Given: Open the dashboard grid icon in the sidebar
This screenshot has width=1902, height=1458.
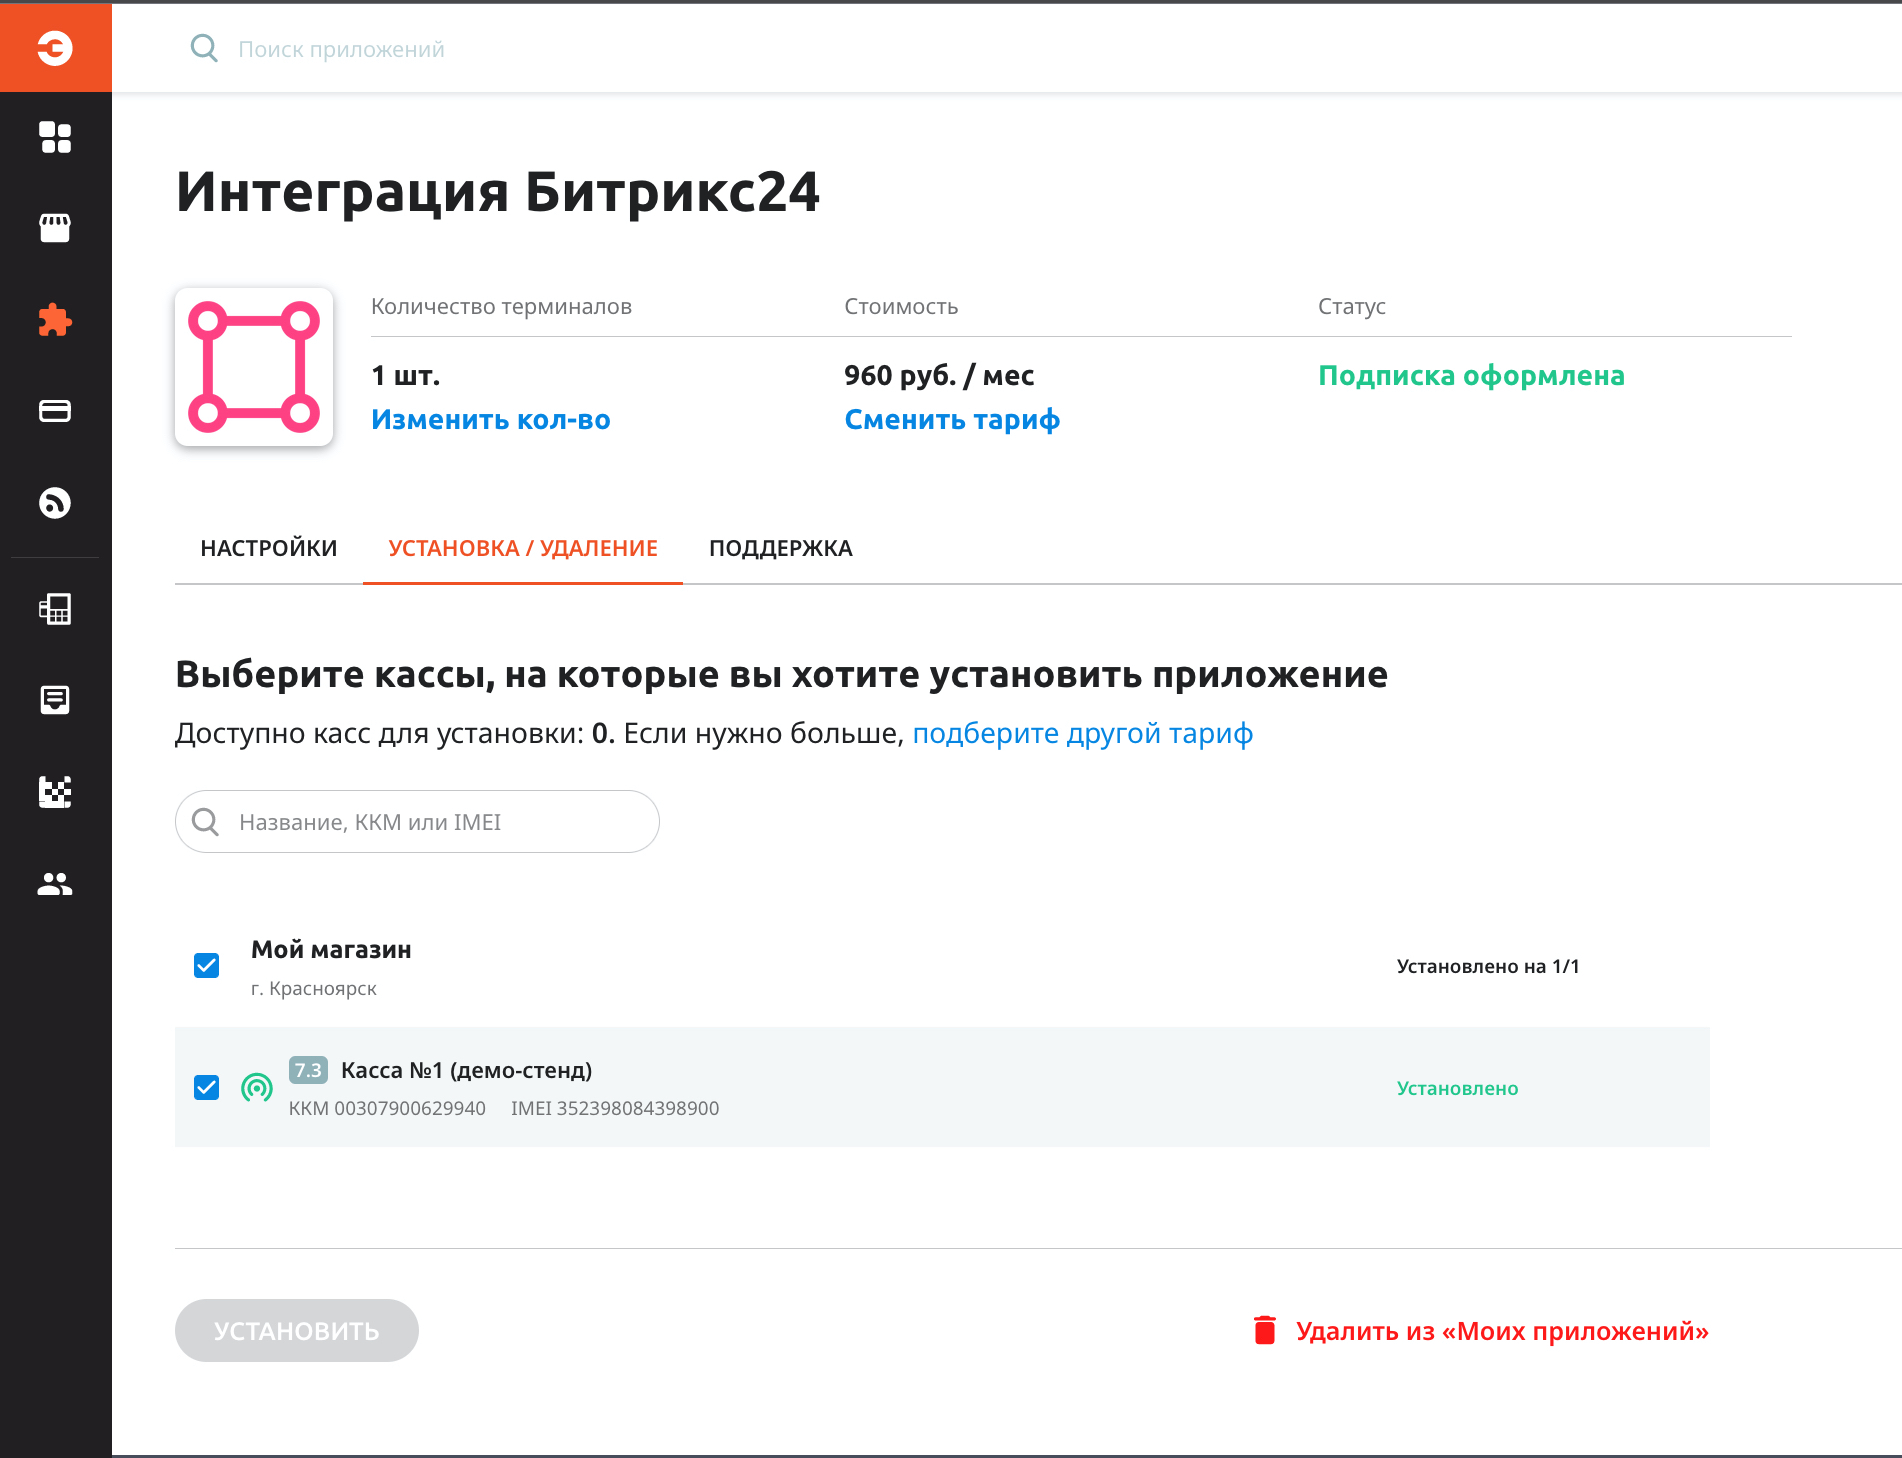Looking at the screenshot, I should pyautogui.click(x=55, y=138).
